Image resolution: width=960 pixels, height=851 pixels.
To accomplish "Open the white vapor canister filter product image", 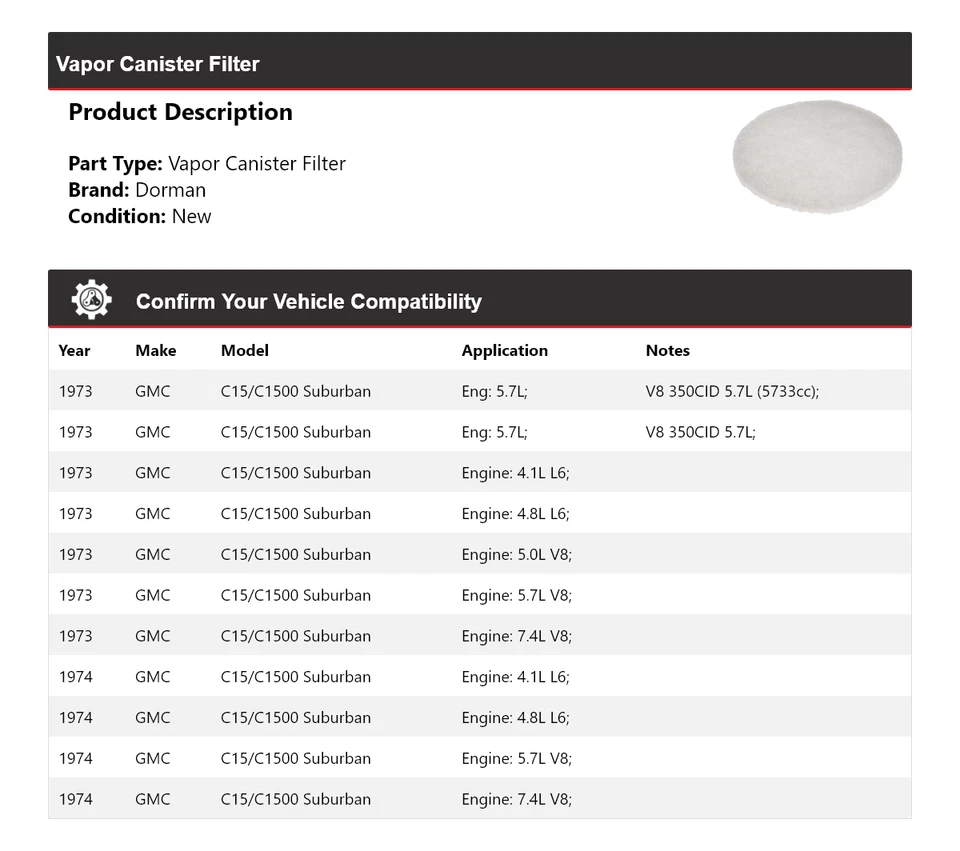I will coord(816,157).
